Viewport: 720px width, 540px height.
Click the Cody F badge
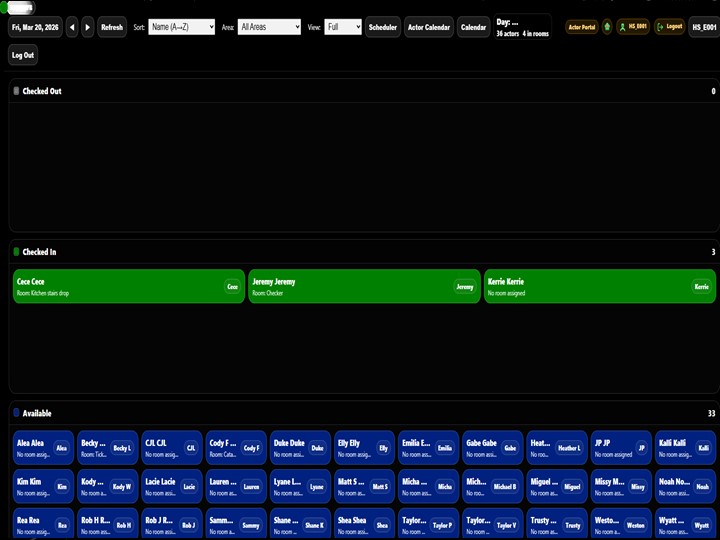251,448
